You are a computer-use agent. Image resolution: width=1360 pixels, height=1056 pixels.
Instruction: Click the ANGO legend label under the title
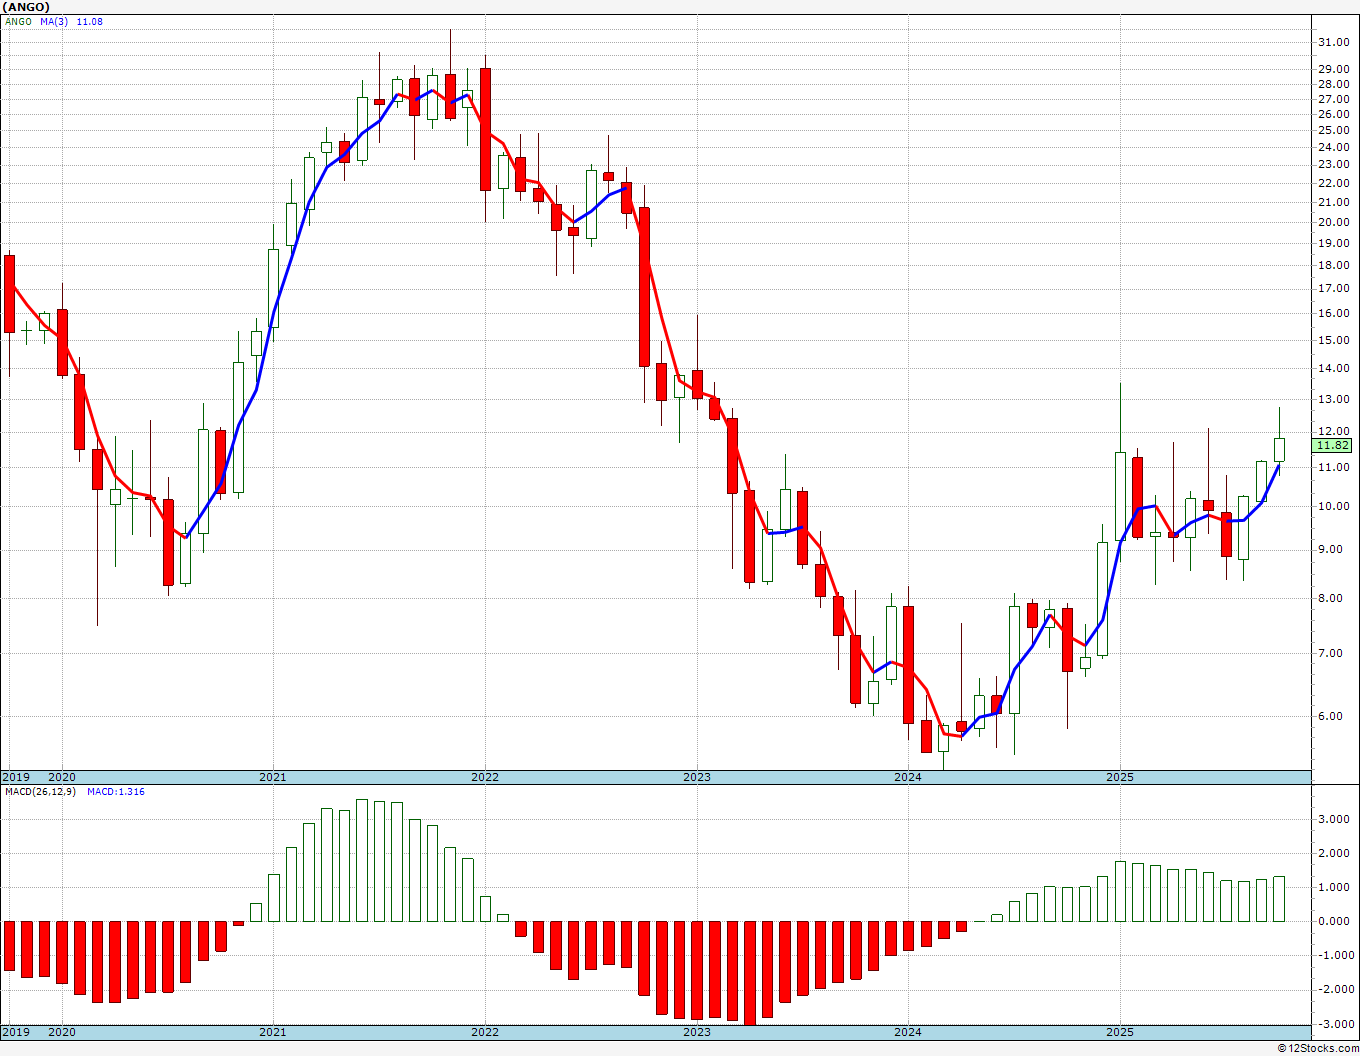pyautogui.click(x=18, y=21)
